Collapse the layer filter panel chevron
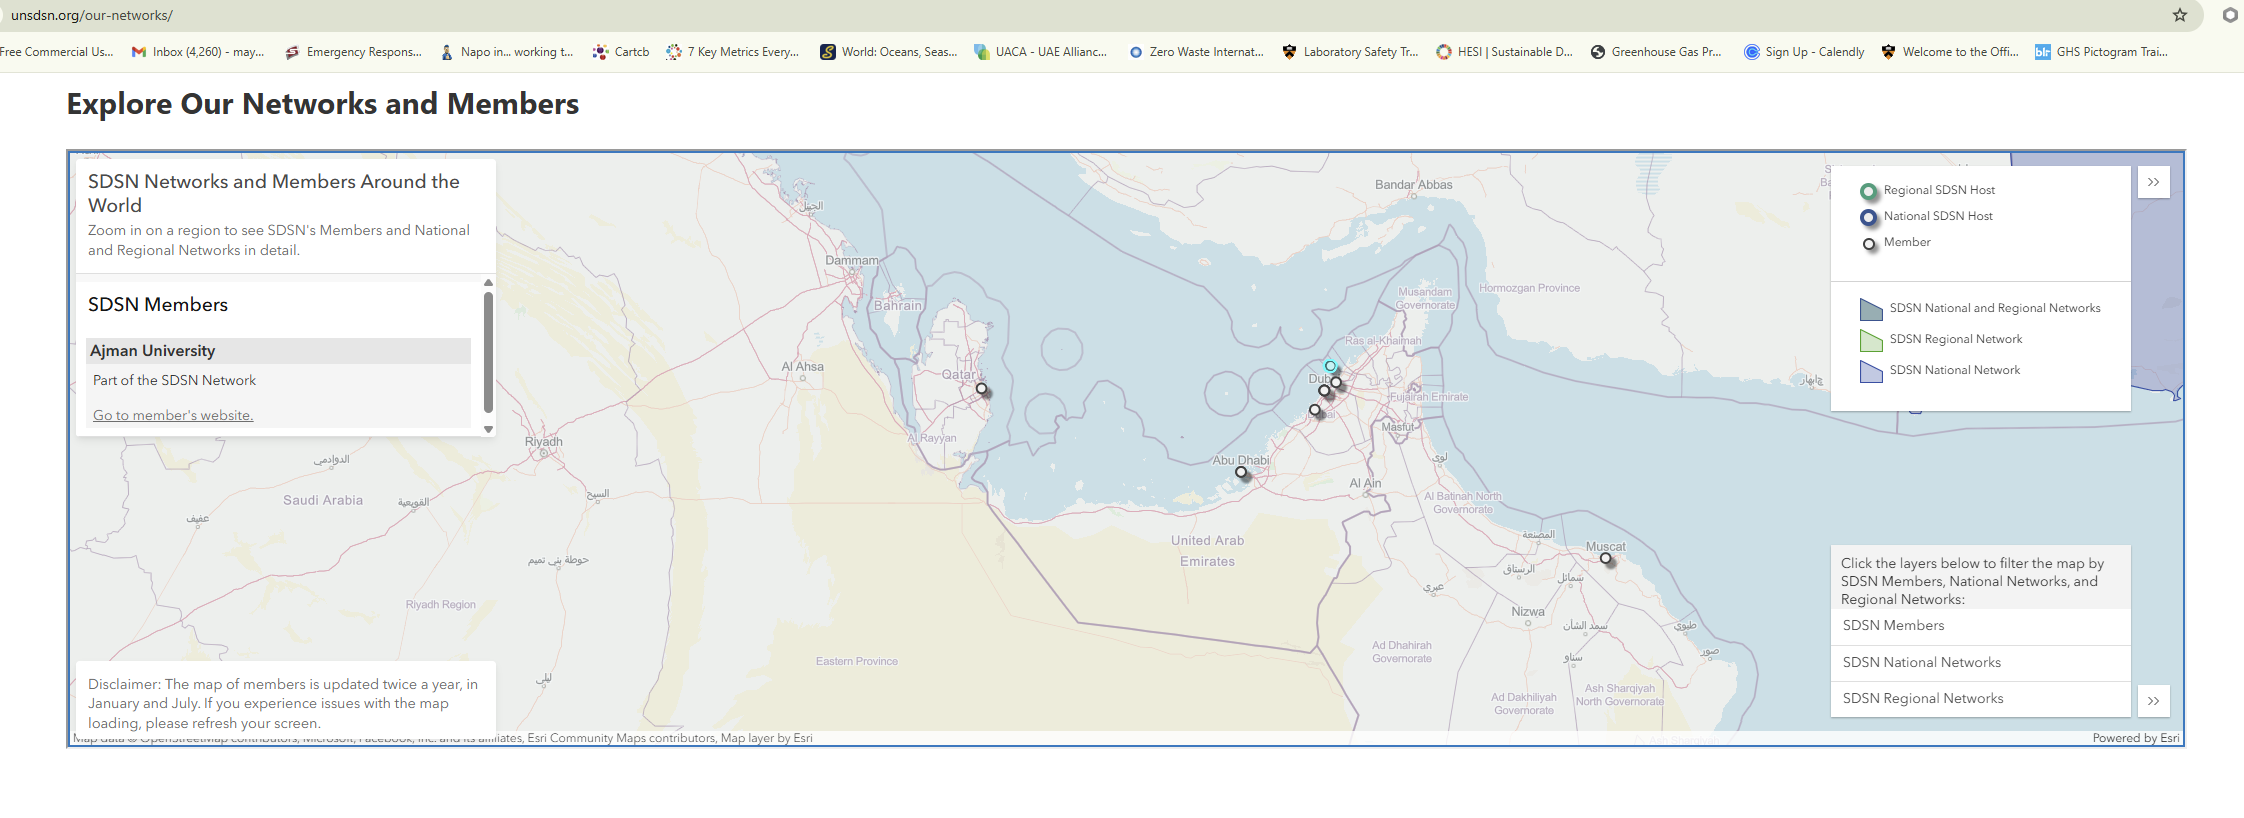The height and width of the screenshot is (818, 2244). [x=2153, y=701]
